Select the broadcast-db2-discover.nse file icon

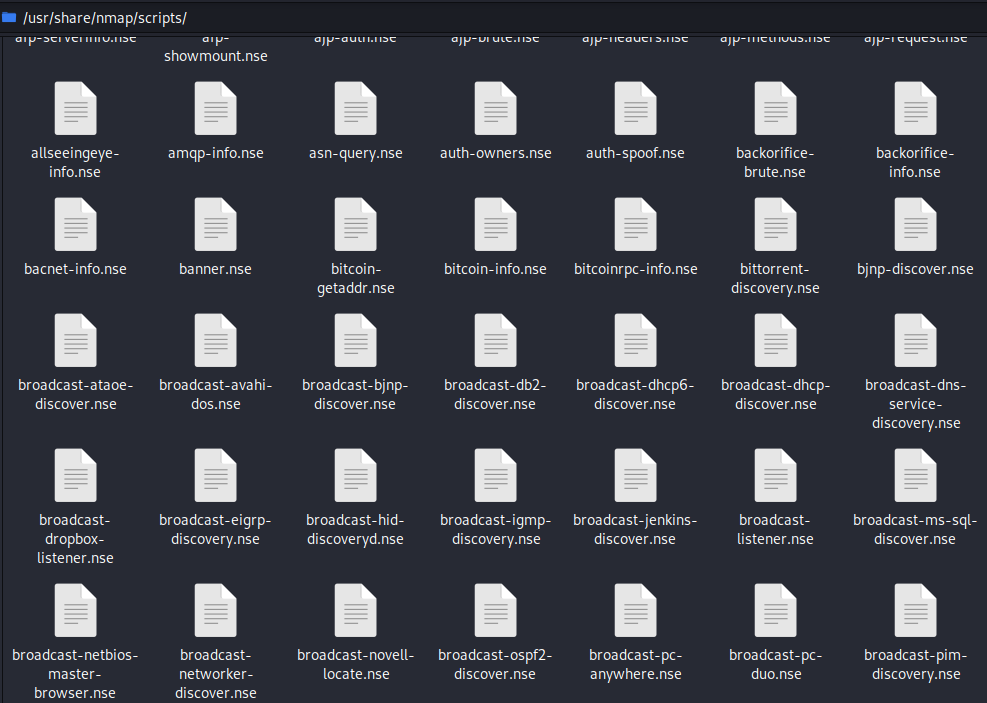click(495, 340)
